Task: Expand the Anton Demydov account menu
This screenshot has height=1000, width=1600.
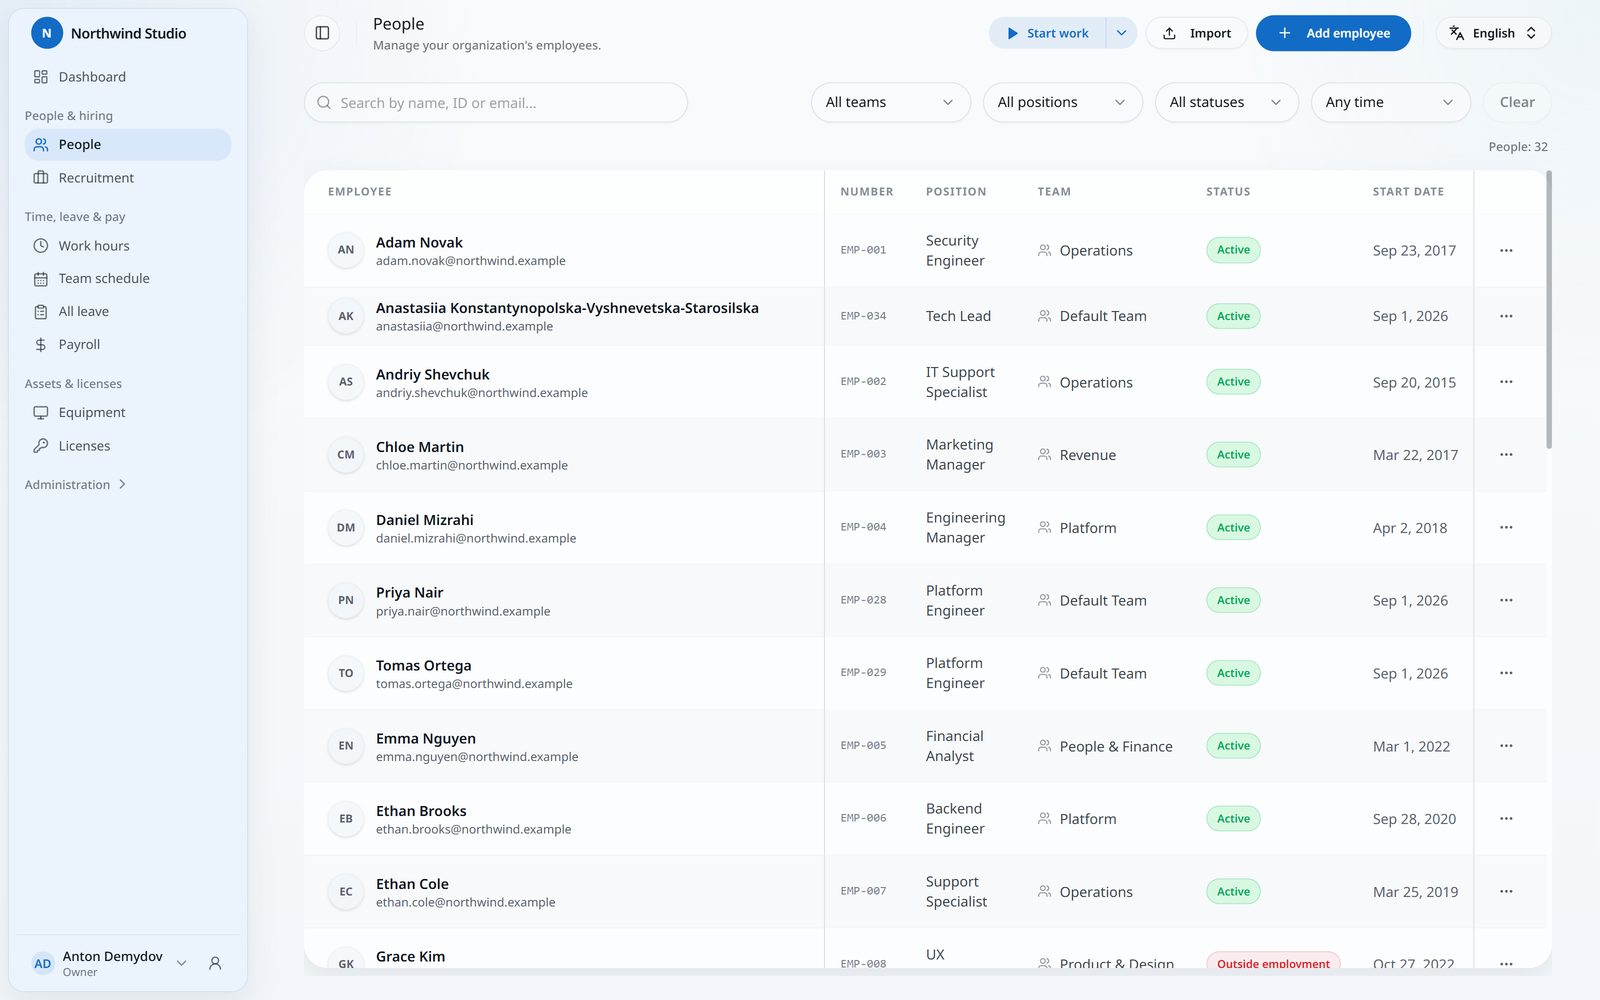Action: [110, 963]
